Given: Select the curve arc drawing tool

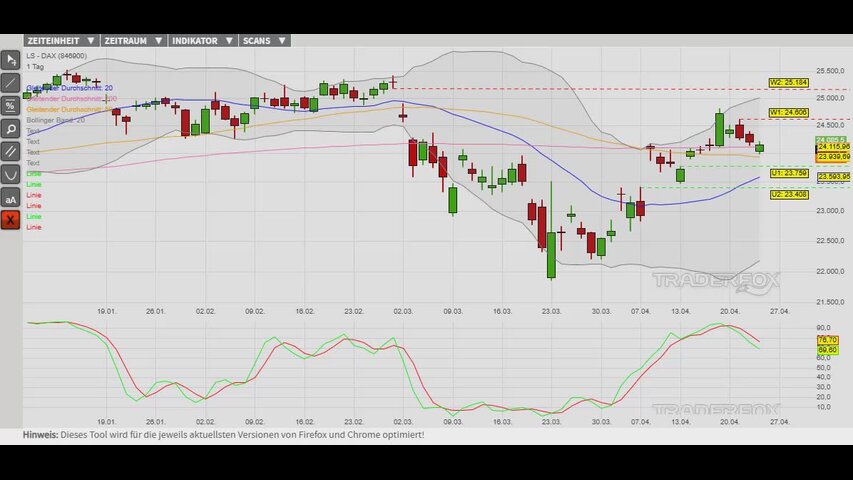Looking at the screenshot, I should 11,174.
